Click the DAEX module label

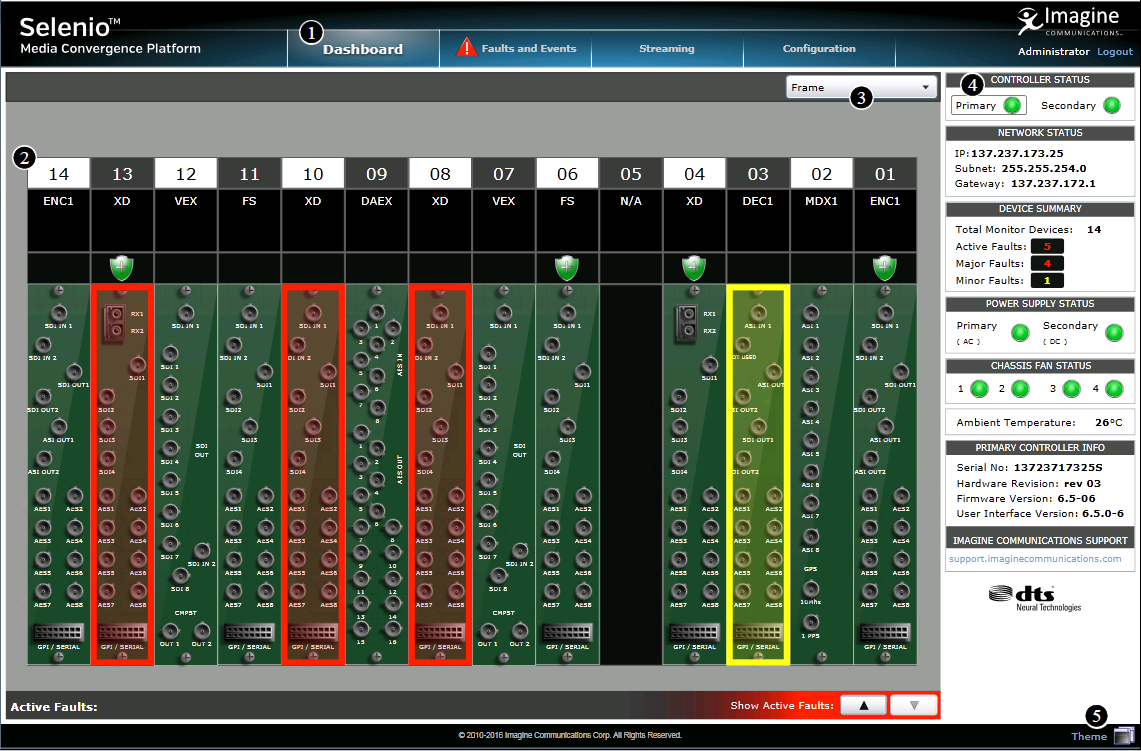click(376, 201)
